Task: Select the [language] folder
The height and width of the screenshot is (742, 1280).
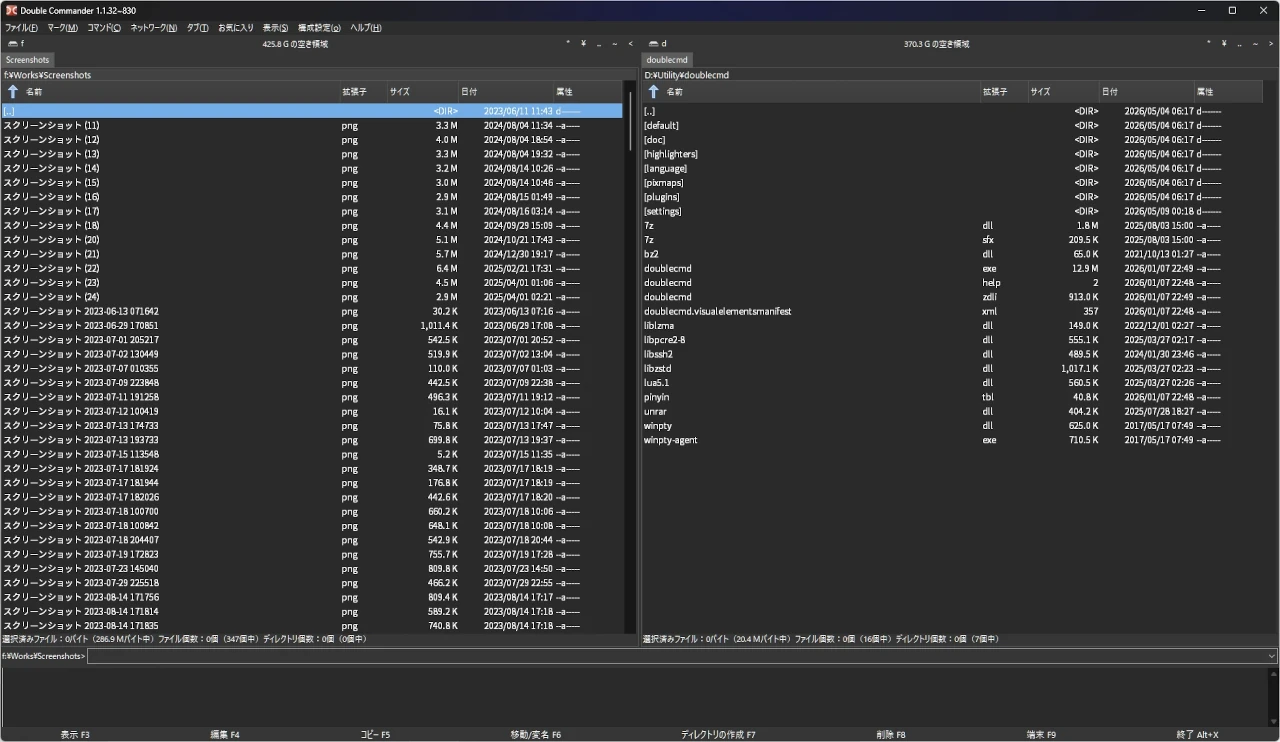Action: 952,168
